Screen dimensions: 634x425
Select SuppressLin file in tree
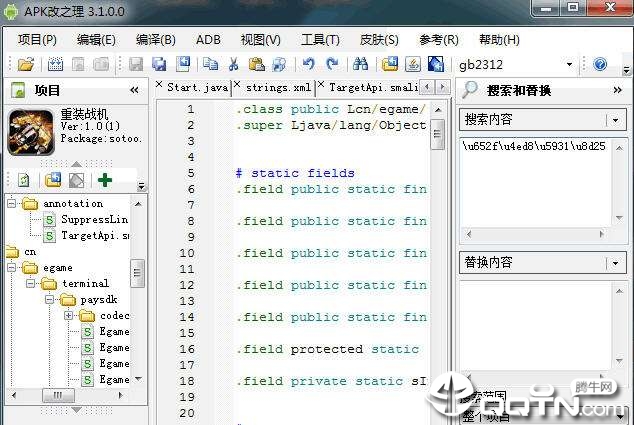click(94, 220)
